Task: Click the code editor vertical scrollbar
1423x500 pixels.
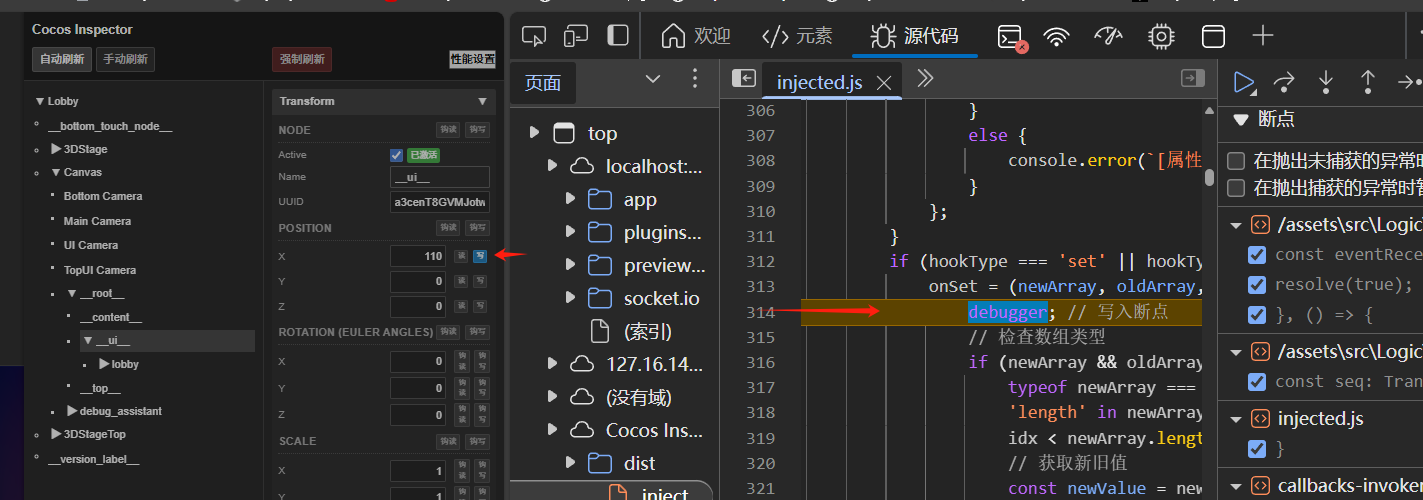Action: pyautogui.click(x=1209, y=178)
